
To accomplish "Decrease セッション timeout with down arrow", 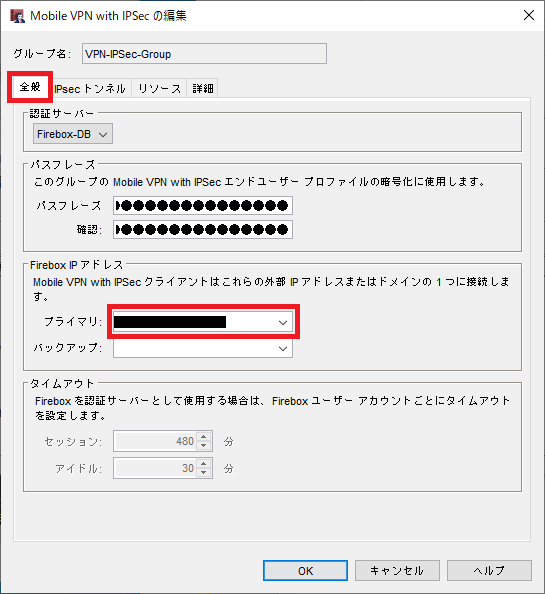I will (x=204, y=446).
